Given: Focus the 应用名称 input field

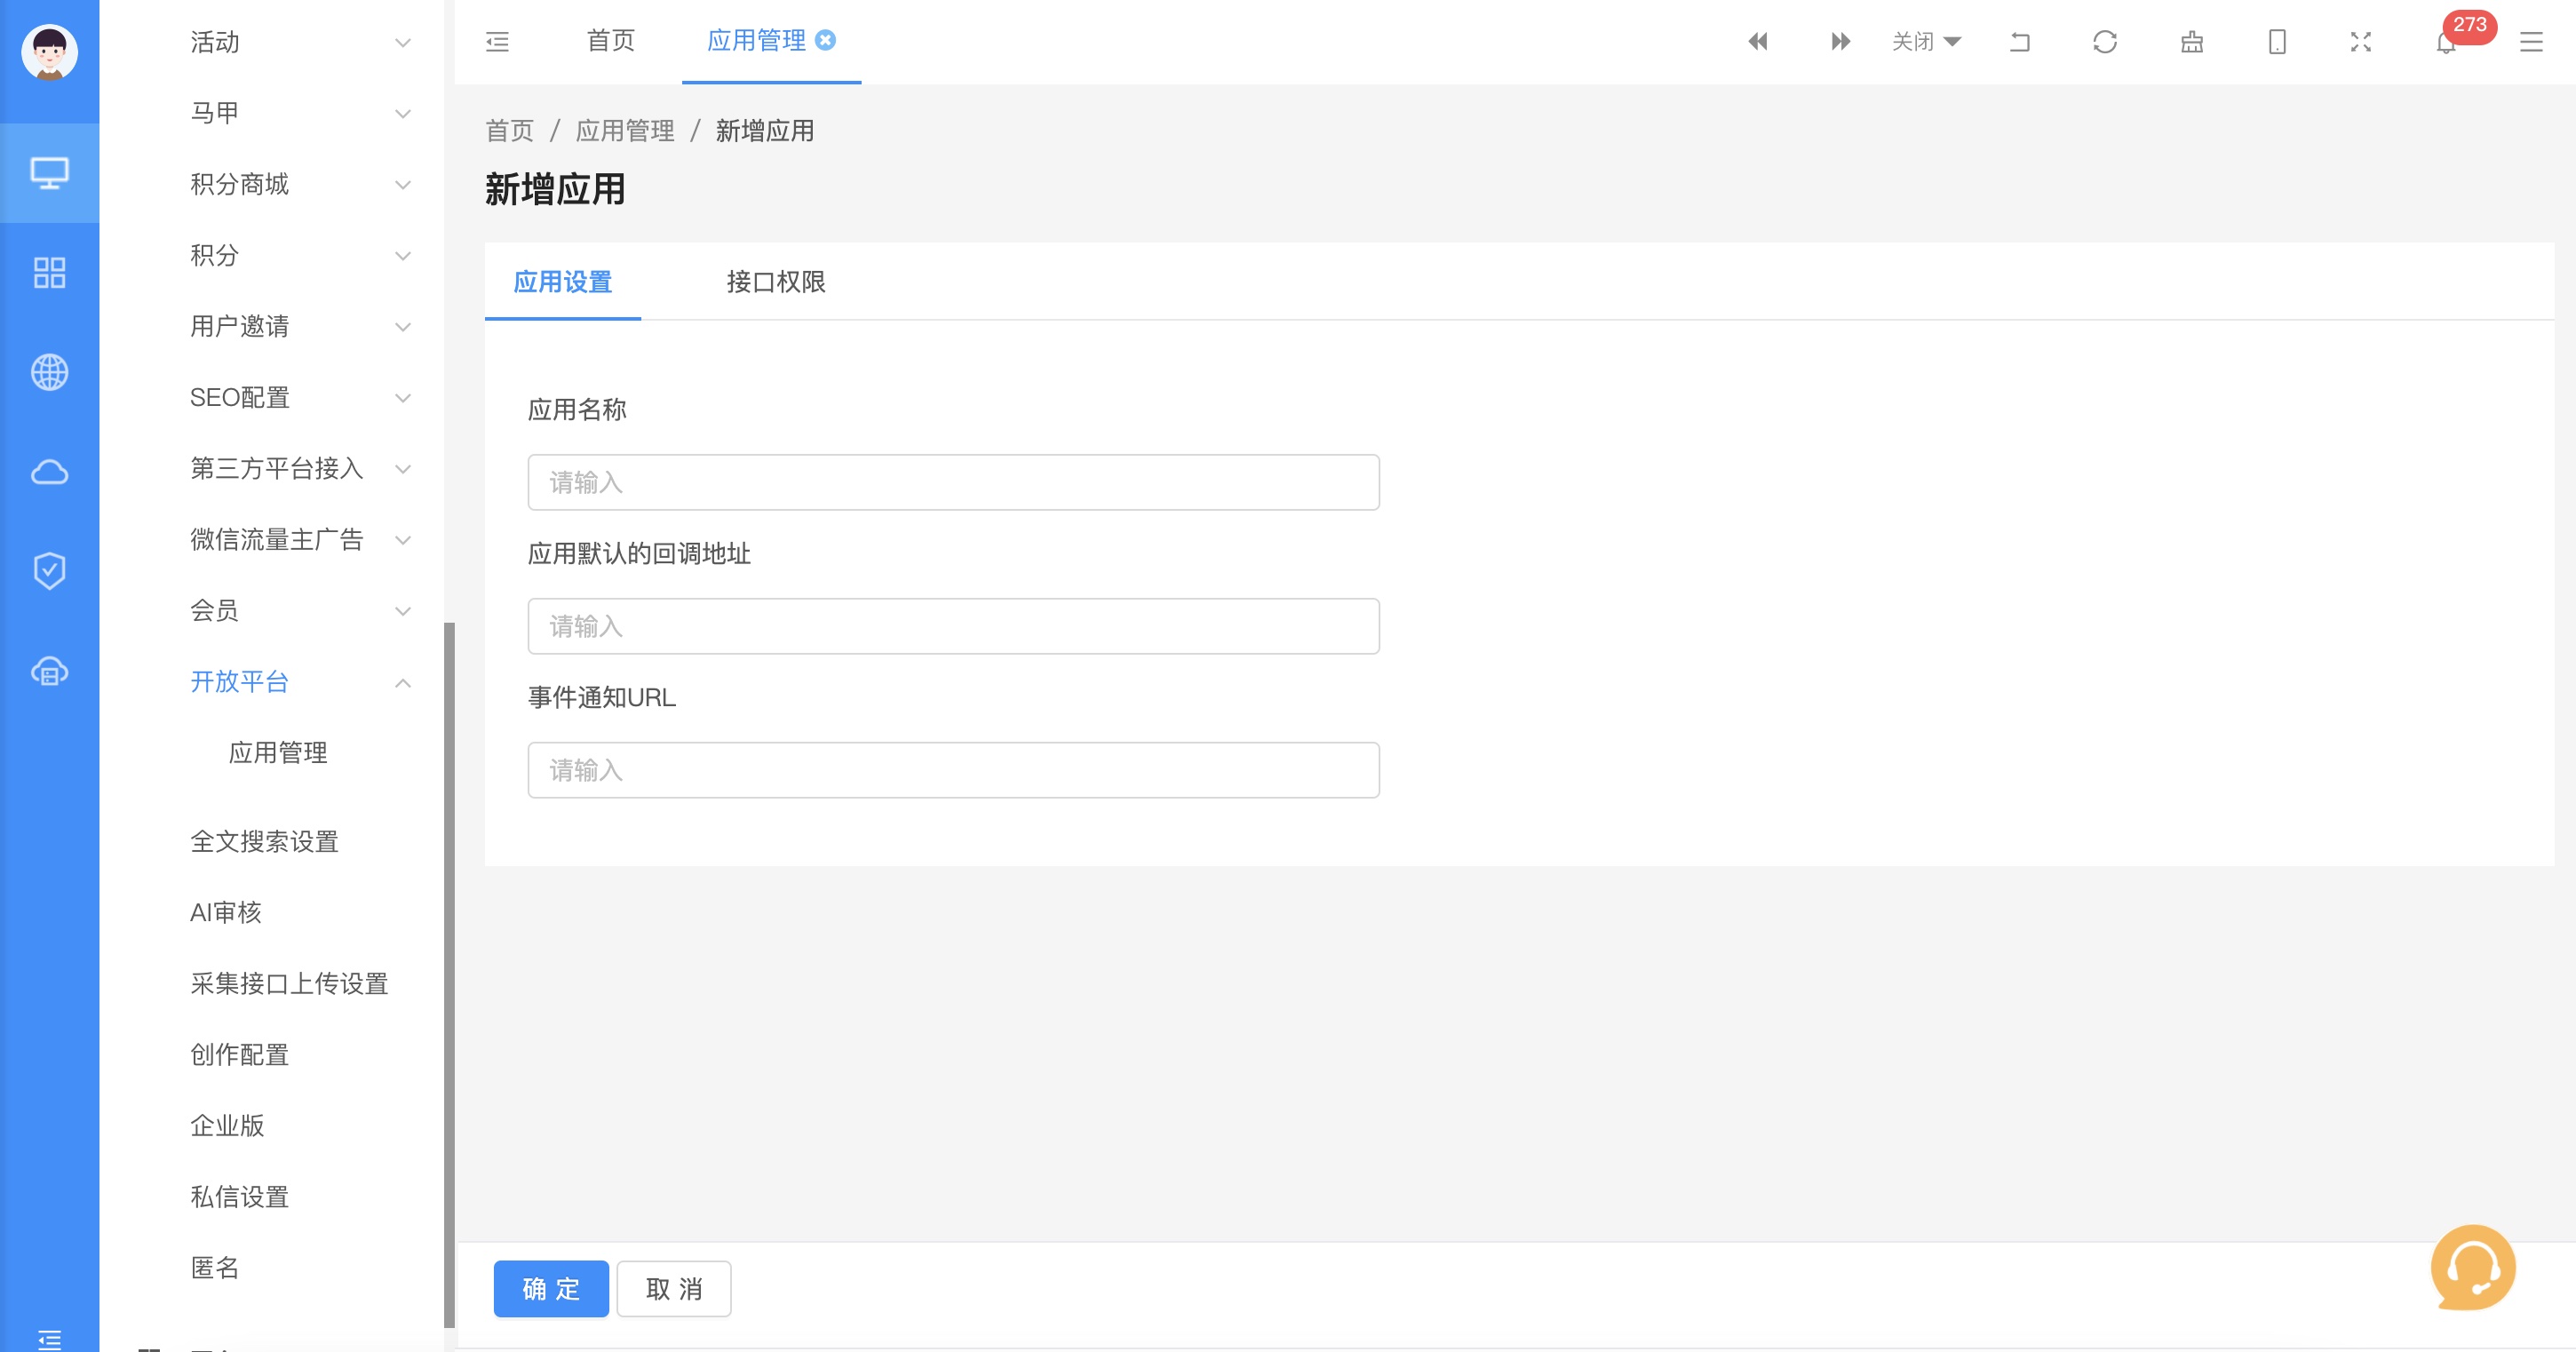Looking at the screenshot, I should (x=953, y=482).
